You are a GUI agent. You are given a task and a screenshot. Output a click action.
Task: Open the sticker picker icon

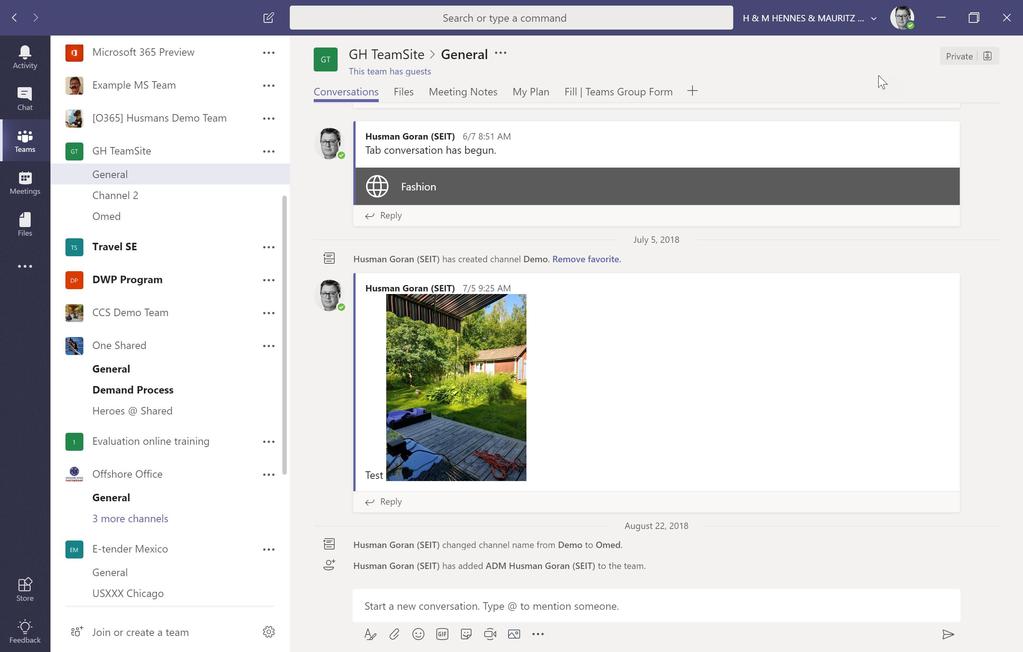[466, 634]
